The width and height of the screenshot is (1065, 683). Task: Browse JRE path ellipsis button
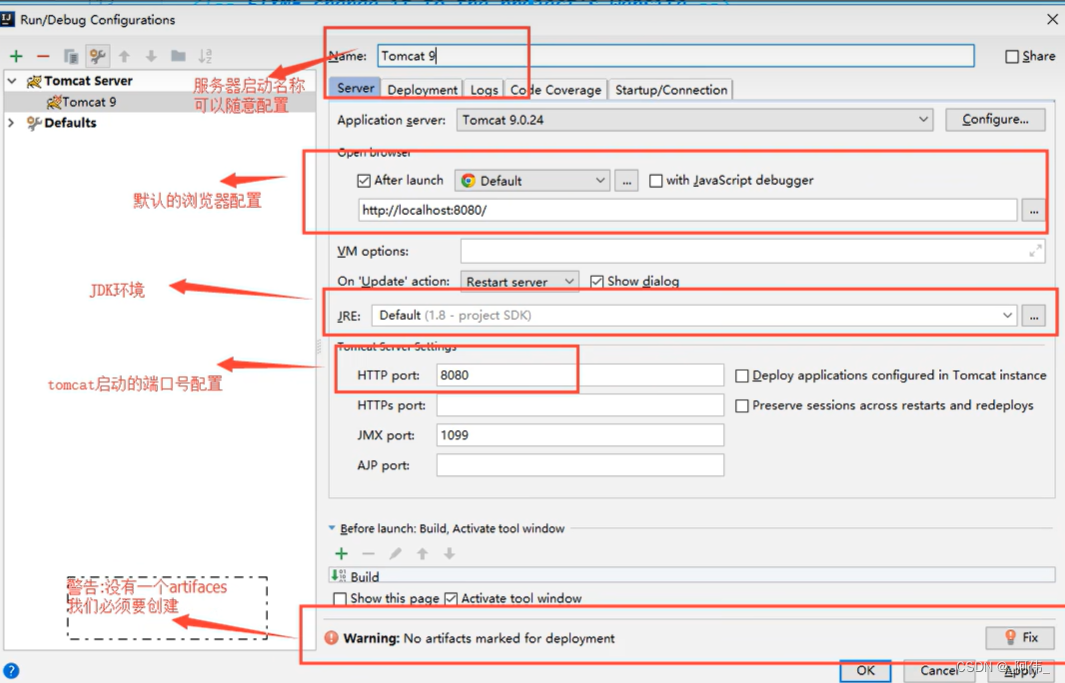tap(1034, 316)
